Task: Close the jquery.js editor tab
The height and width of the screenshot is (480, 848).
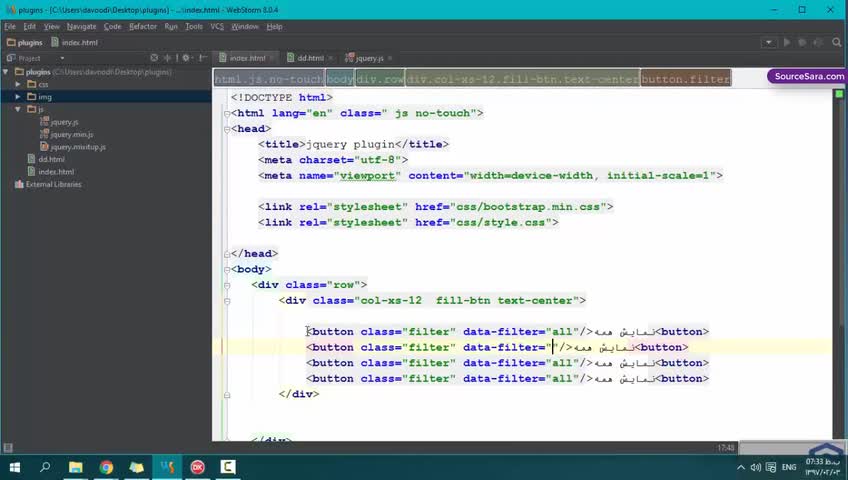Action: coord(389,58)
